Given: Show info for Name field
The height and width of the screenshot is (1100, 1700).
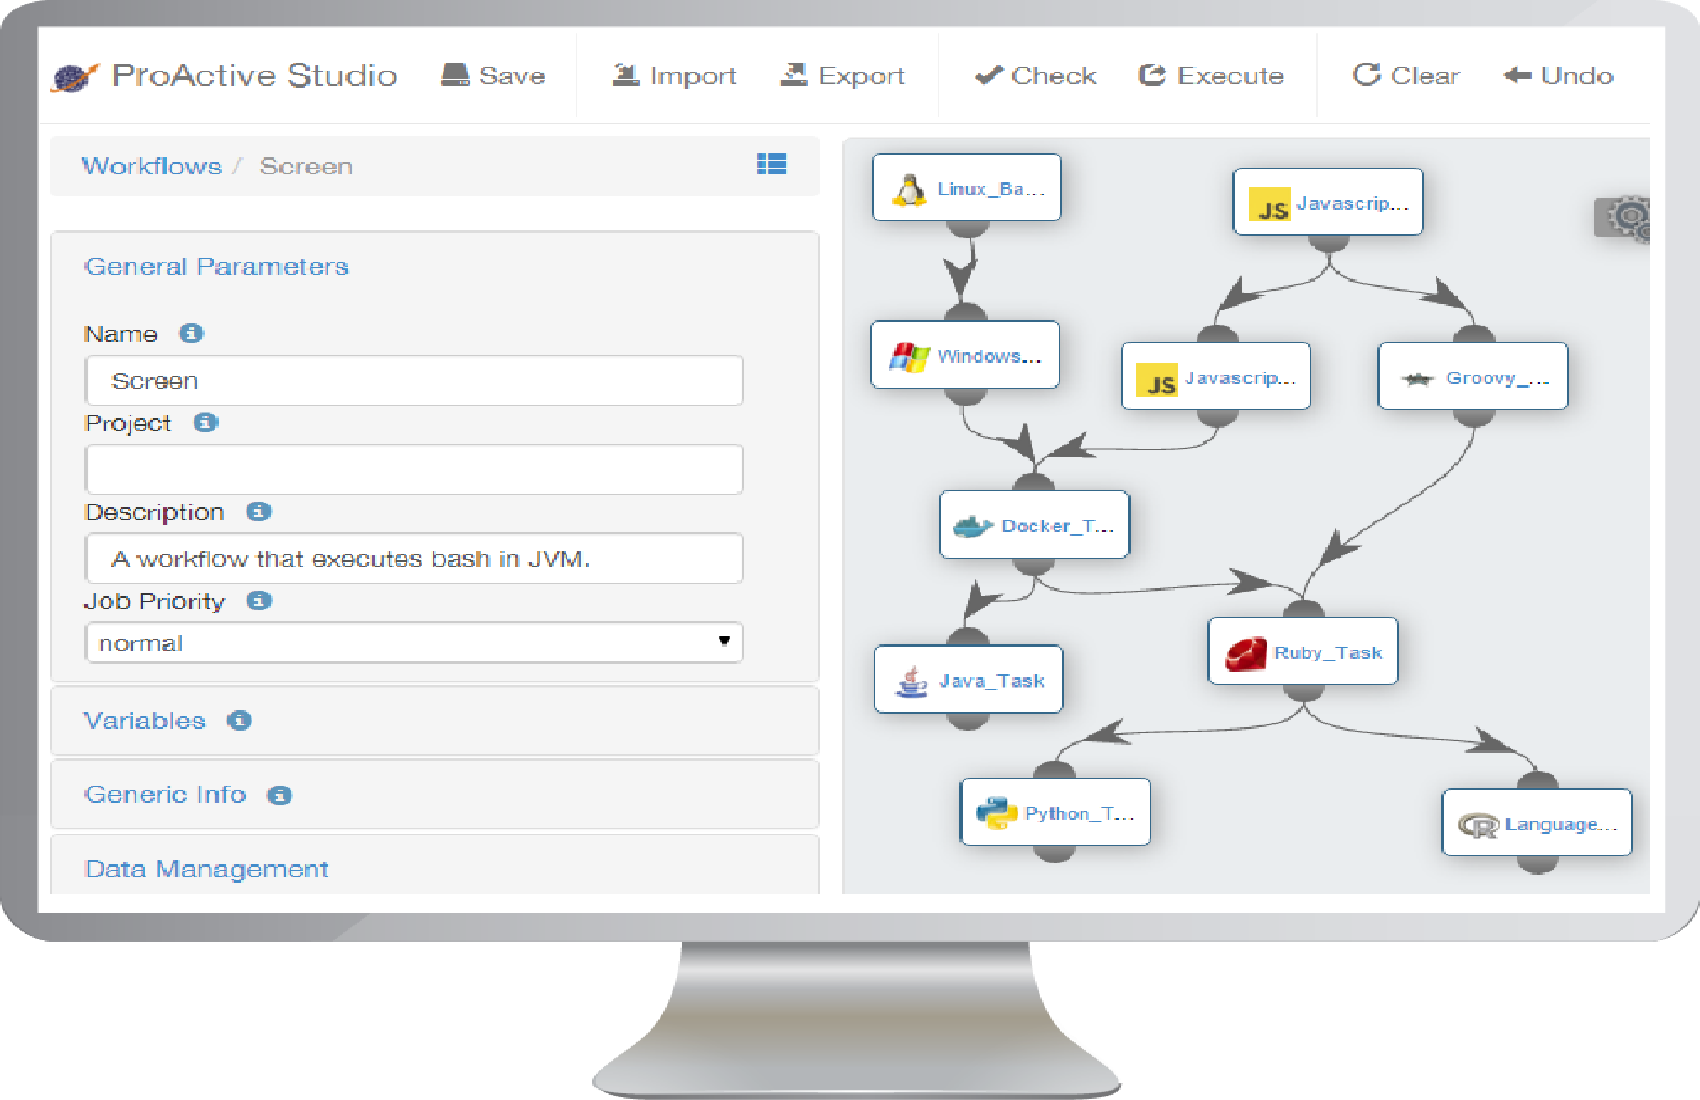Looking at the screenshot, I should [x=191, y=333].
